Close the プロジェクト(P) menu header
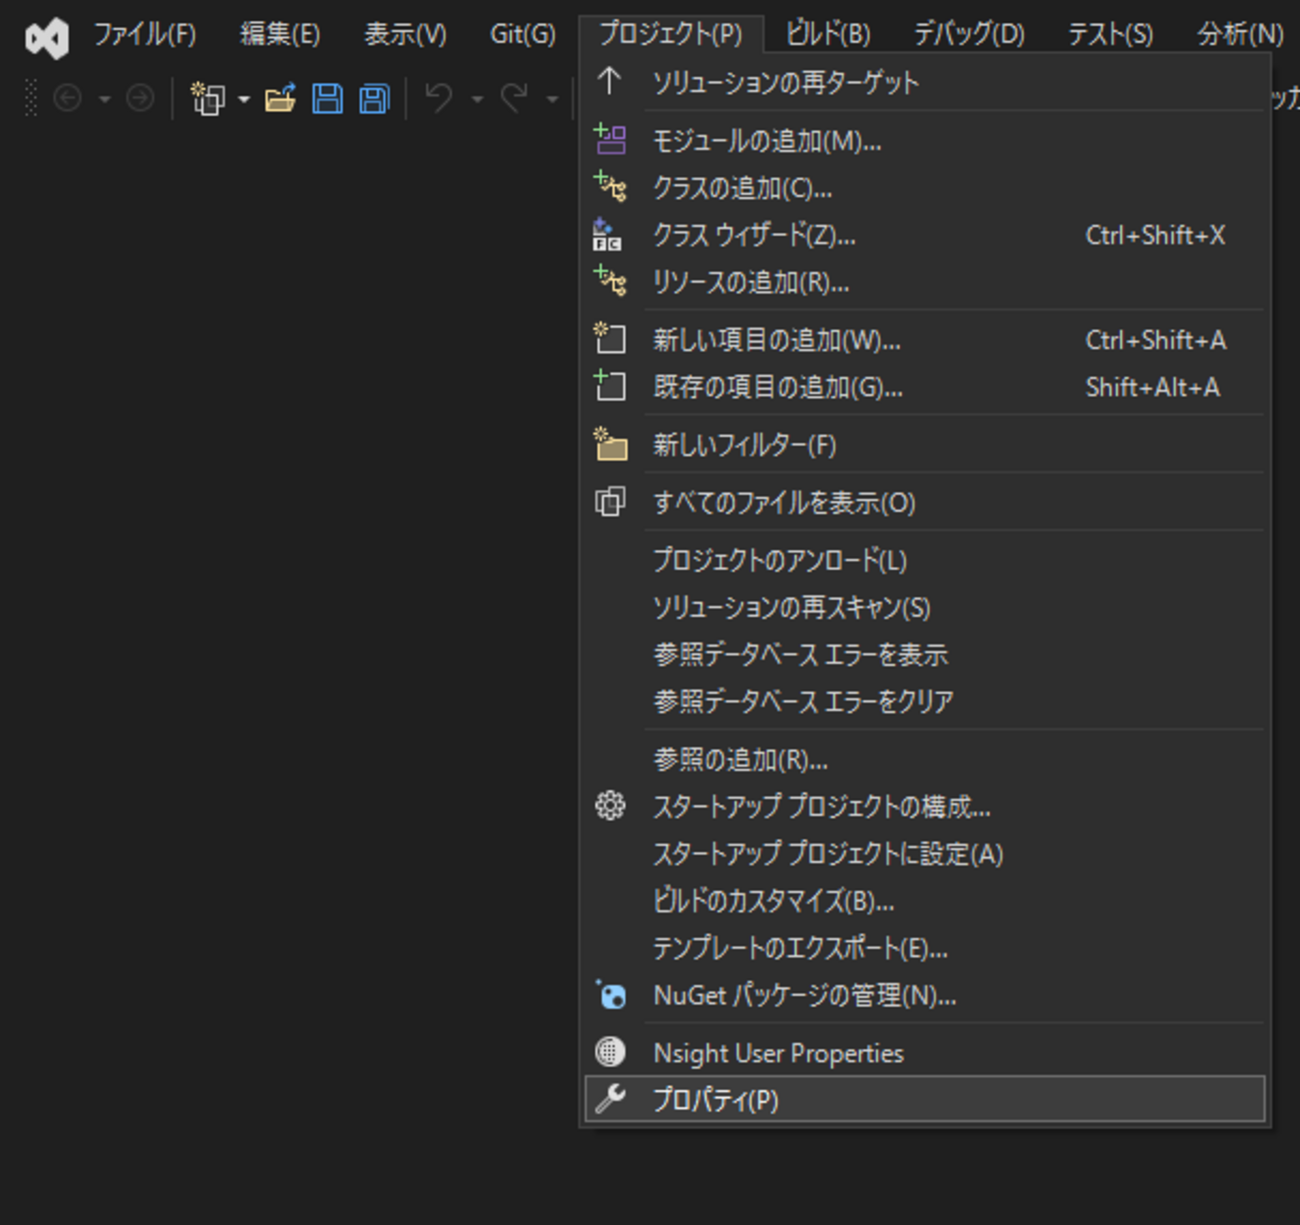1300x1225 pixels. click(671, 35)
